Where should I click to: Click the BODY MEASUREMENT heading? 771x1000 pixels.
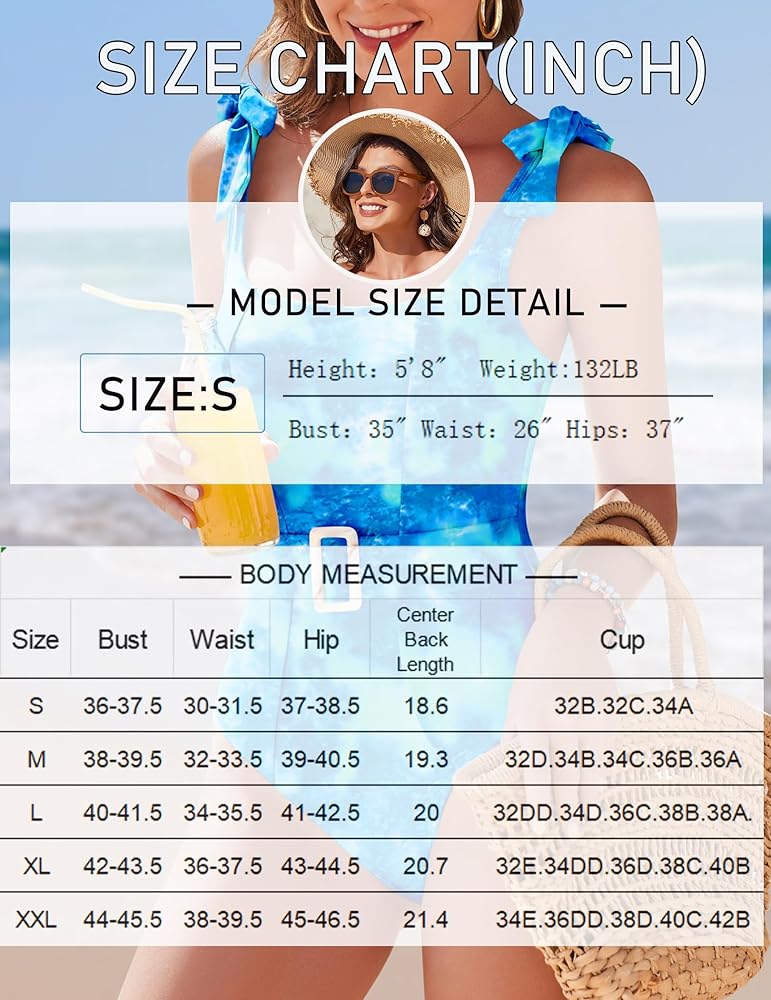(x=378, y=574)
